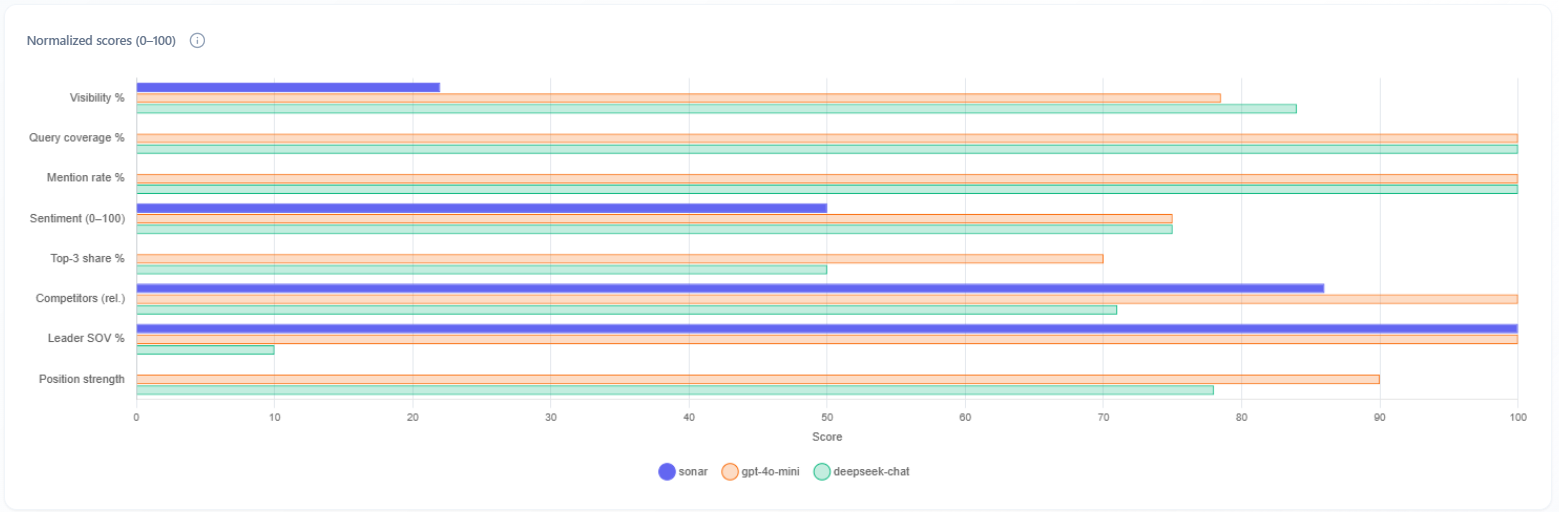1559x512 pixels.
Task: Click the gpt-4o-mini Sentiment bar
Action: pos(654,219)
